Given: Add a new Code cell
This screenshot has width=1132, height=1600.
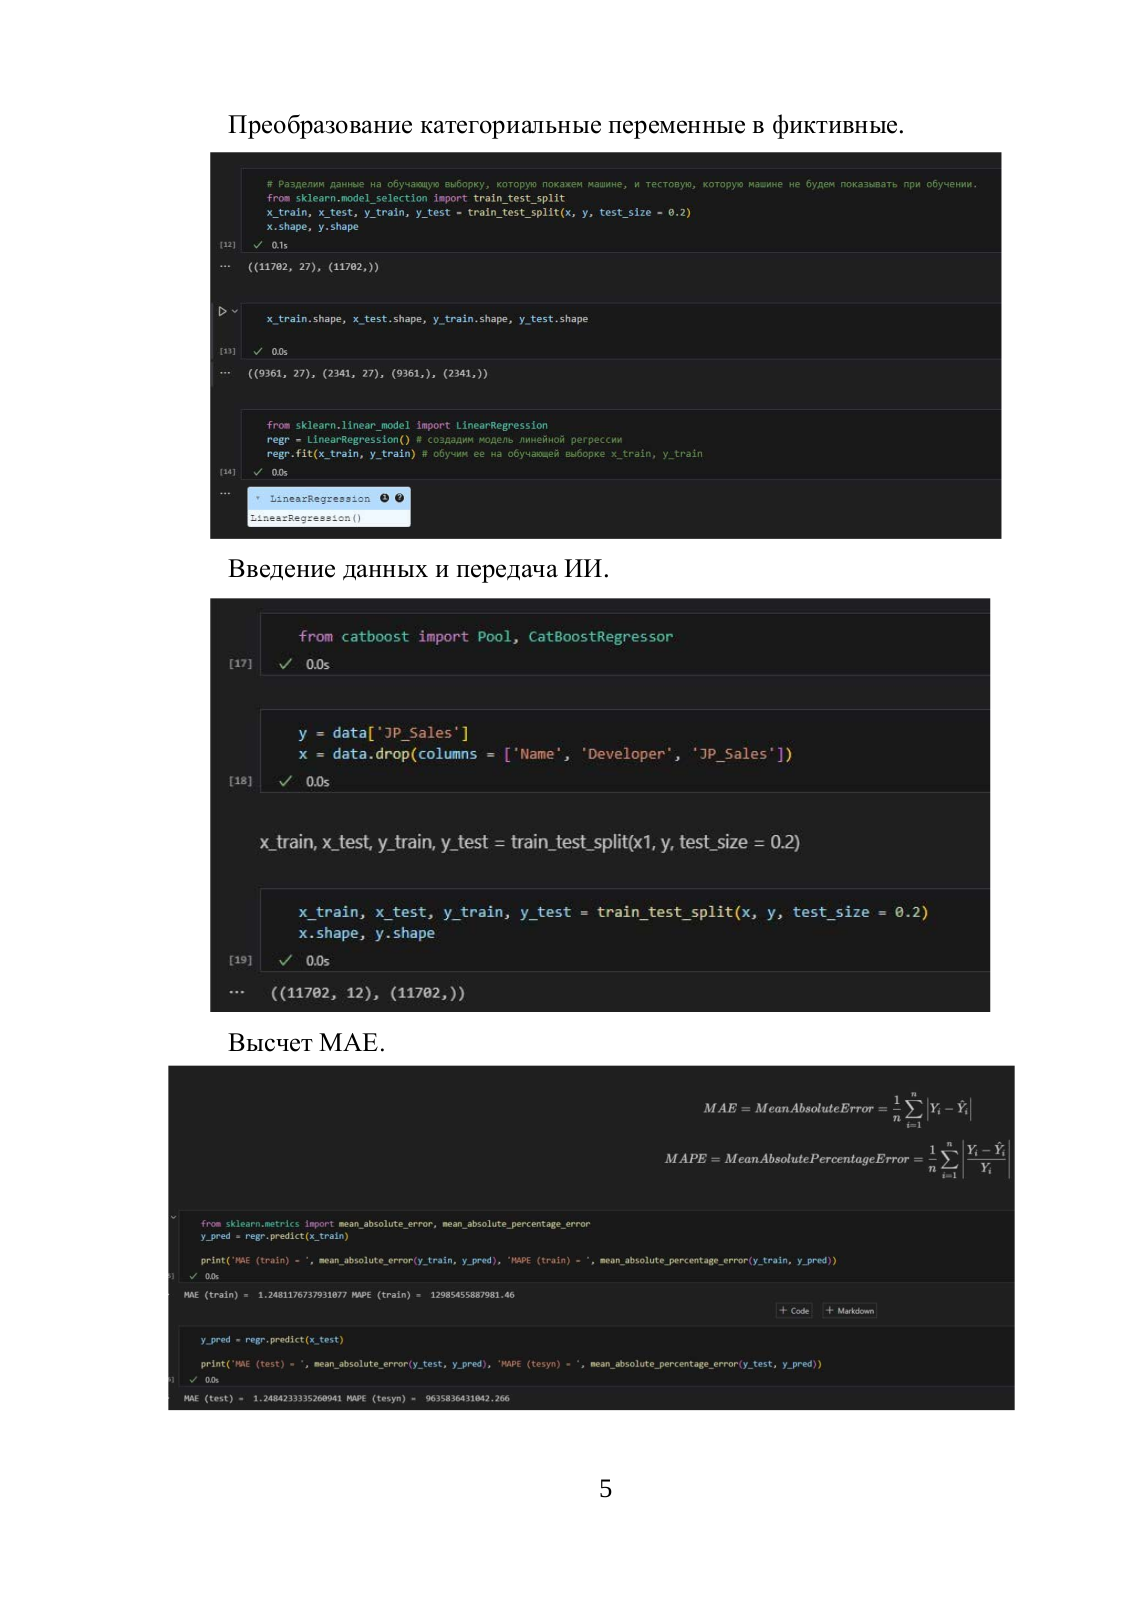Looking at the screenshot, I should pyautogui.click(x=794, y=1310).
